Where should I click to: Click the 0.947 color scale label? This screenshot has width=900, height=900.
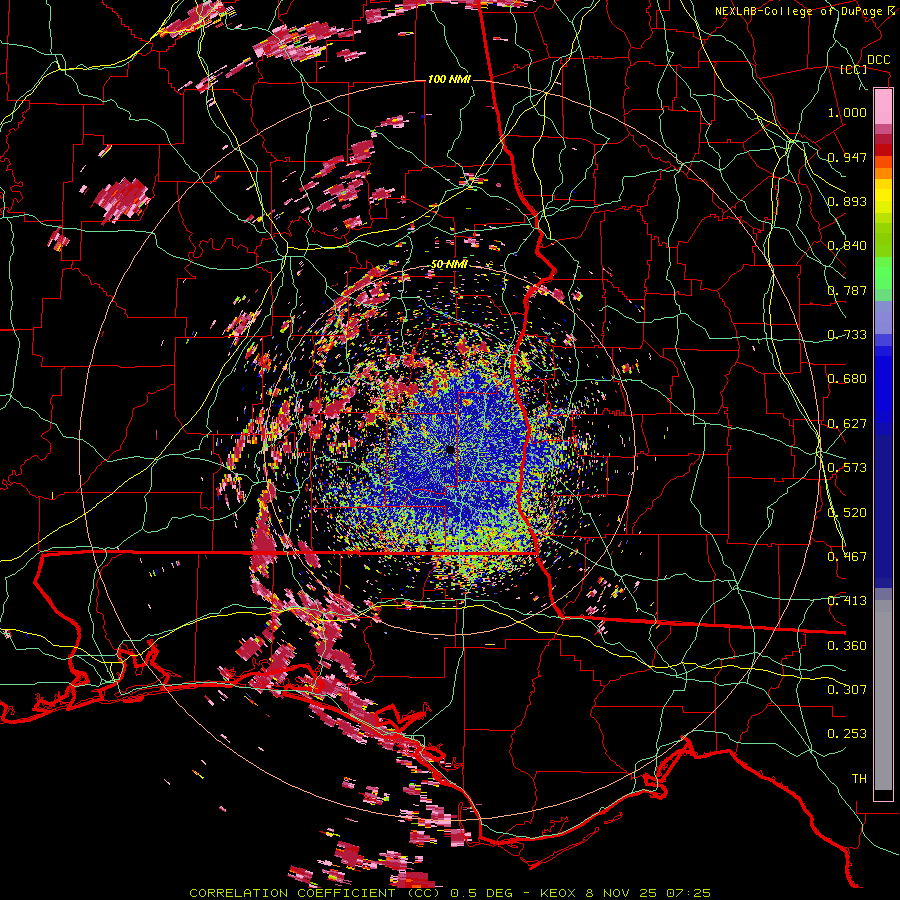click(847, 157)
